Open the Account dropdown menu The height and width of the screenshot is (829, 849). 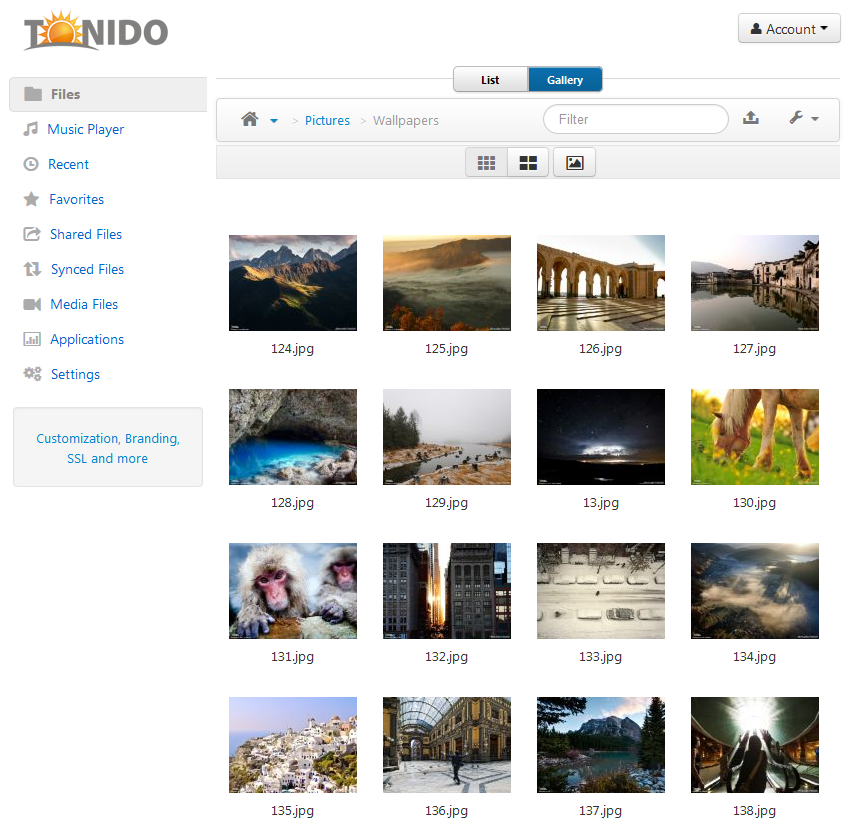coord(789,29)
